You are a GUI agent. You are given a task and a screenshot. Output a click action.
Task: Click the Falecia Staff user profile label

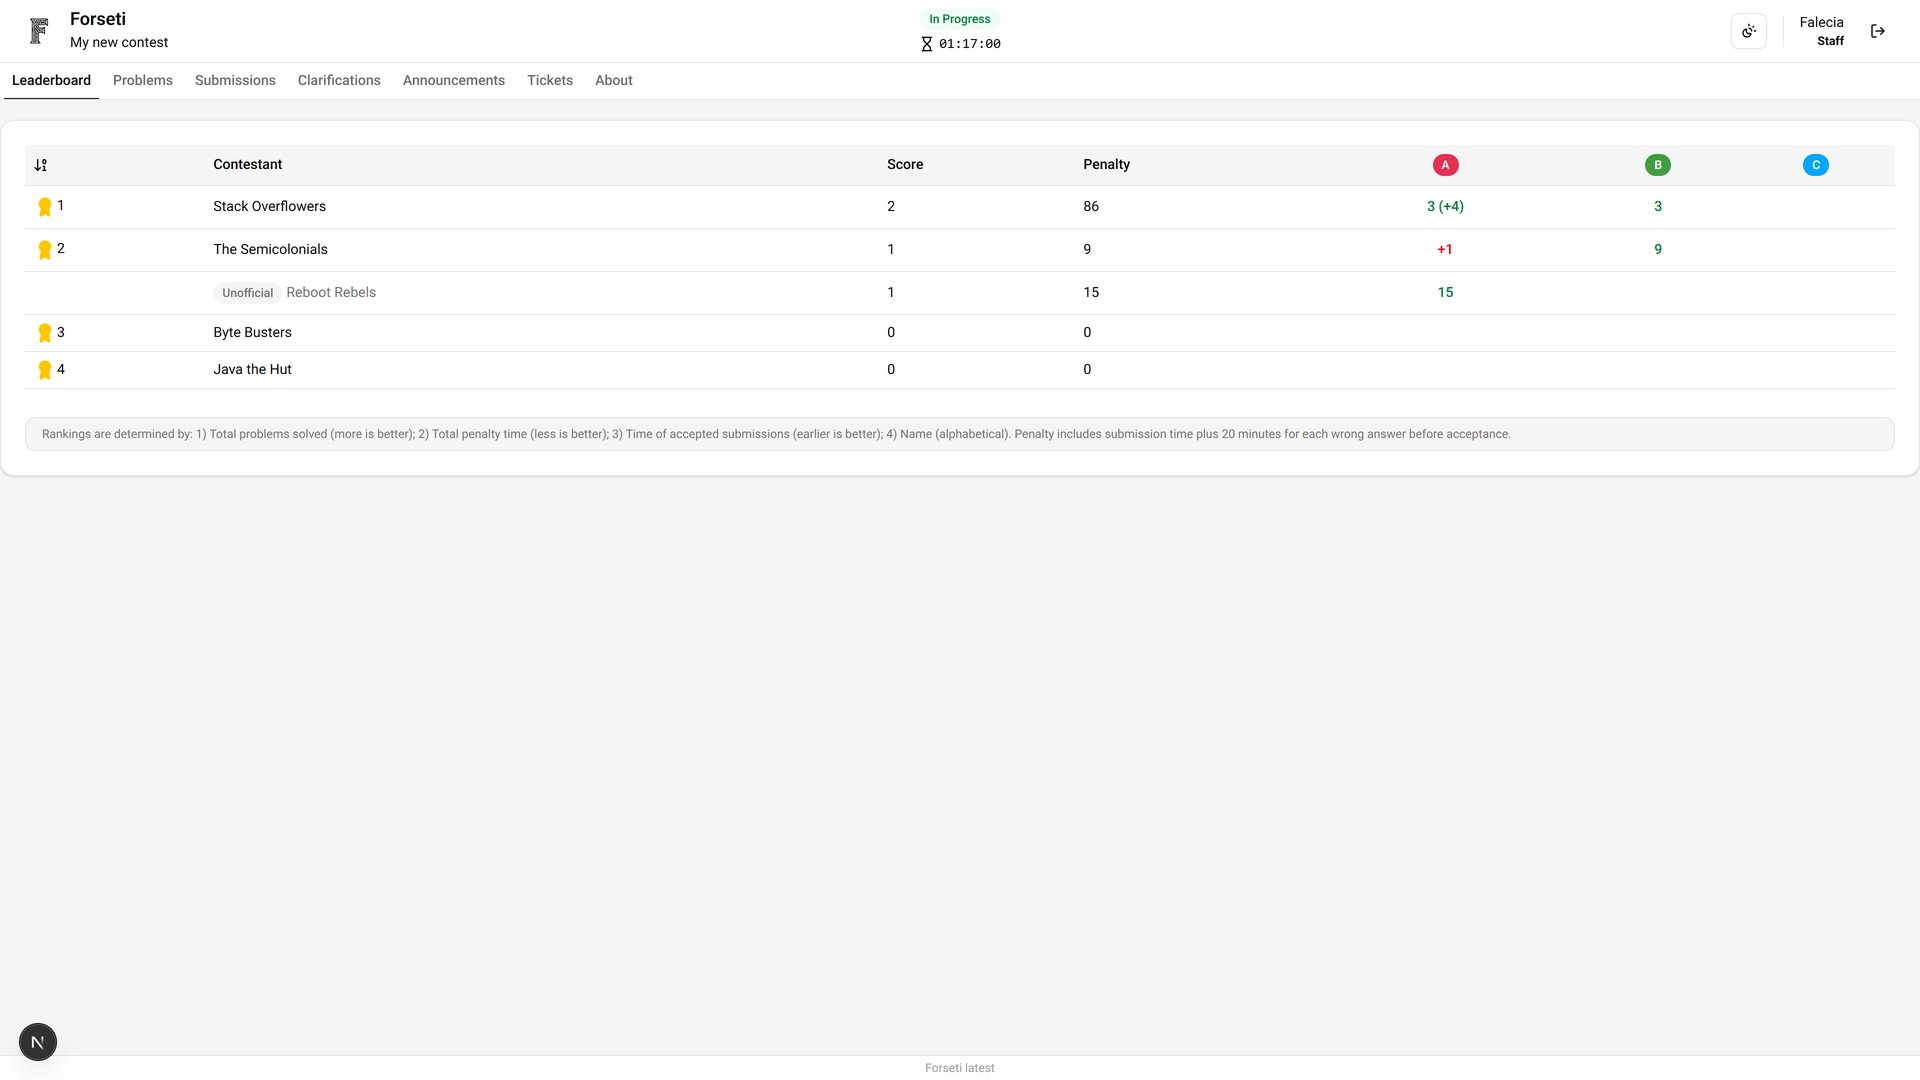click(x=1821, y=30)
